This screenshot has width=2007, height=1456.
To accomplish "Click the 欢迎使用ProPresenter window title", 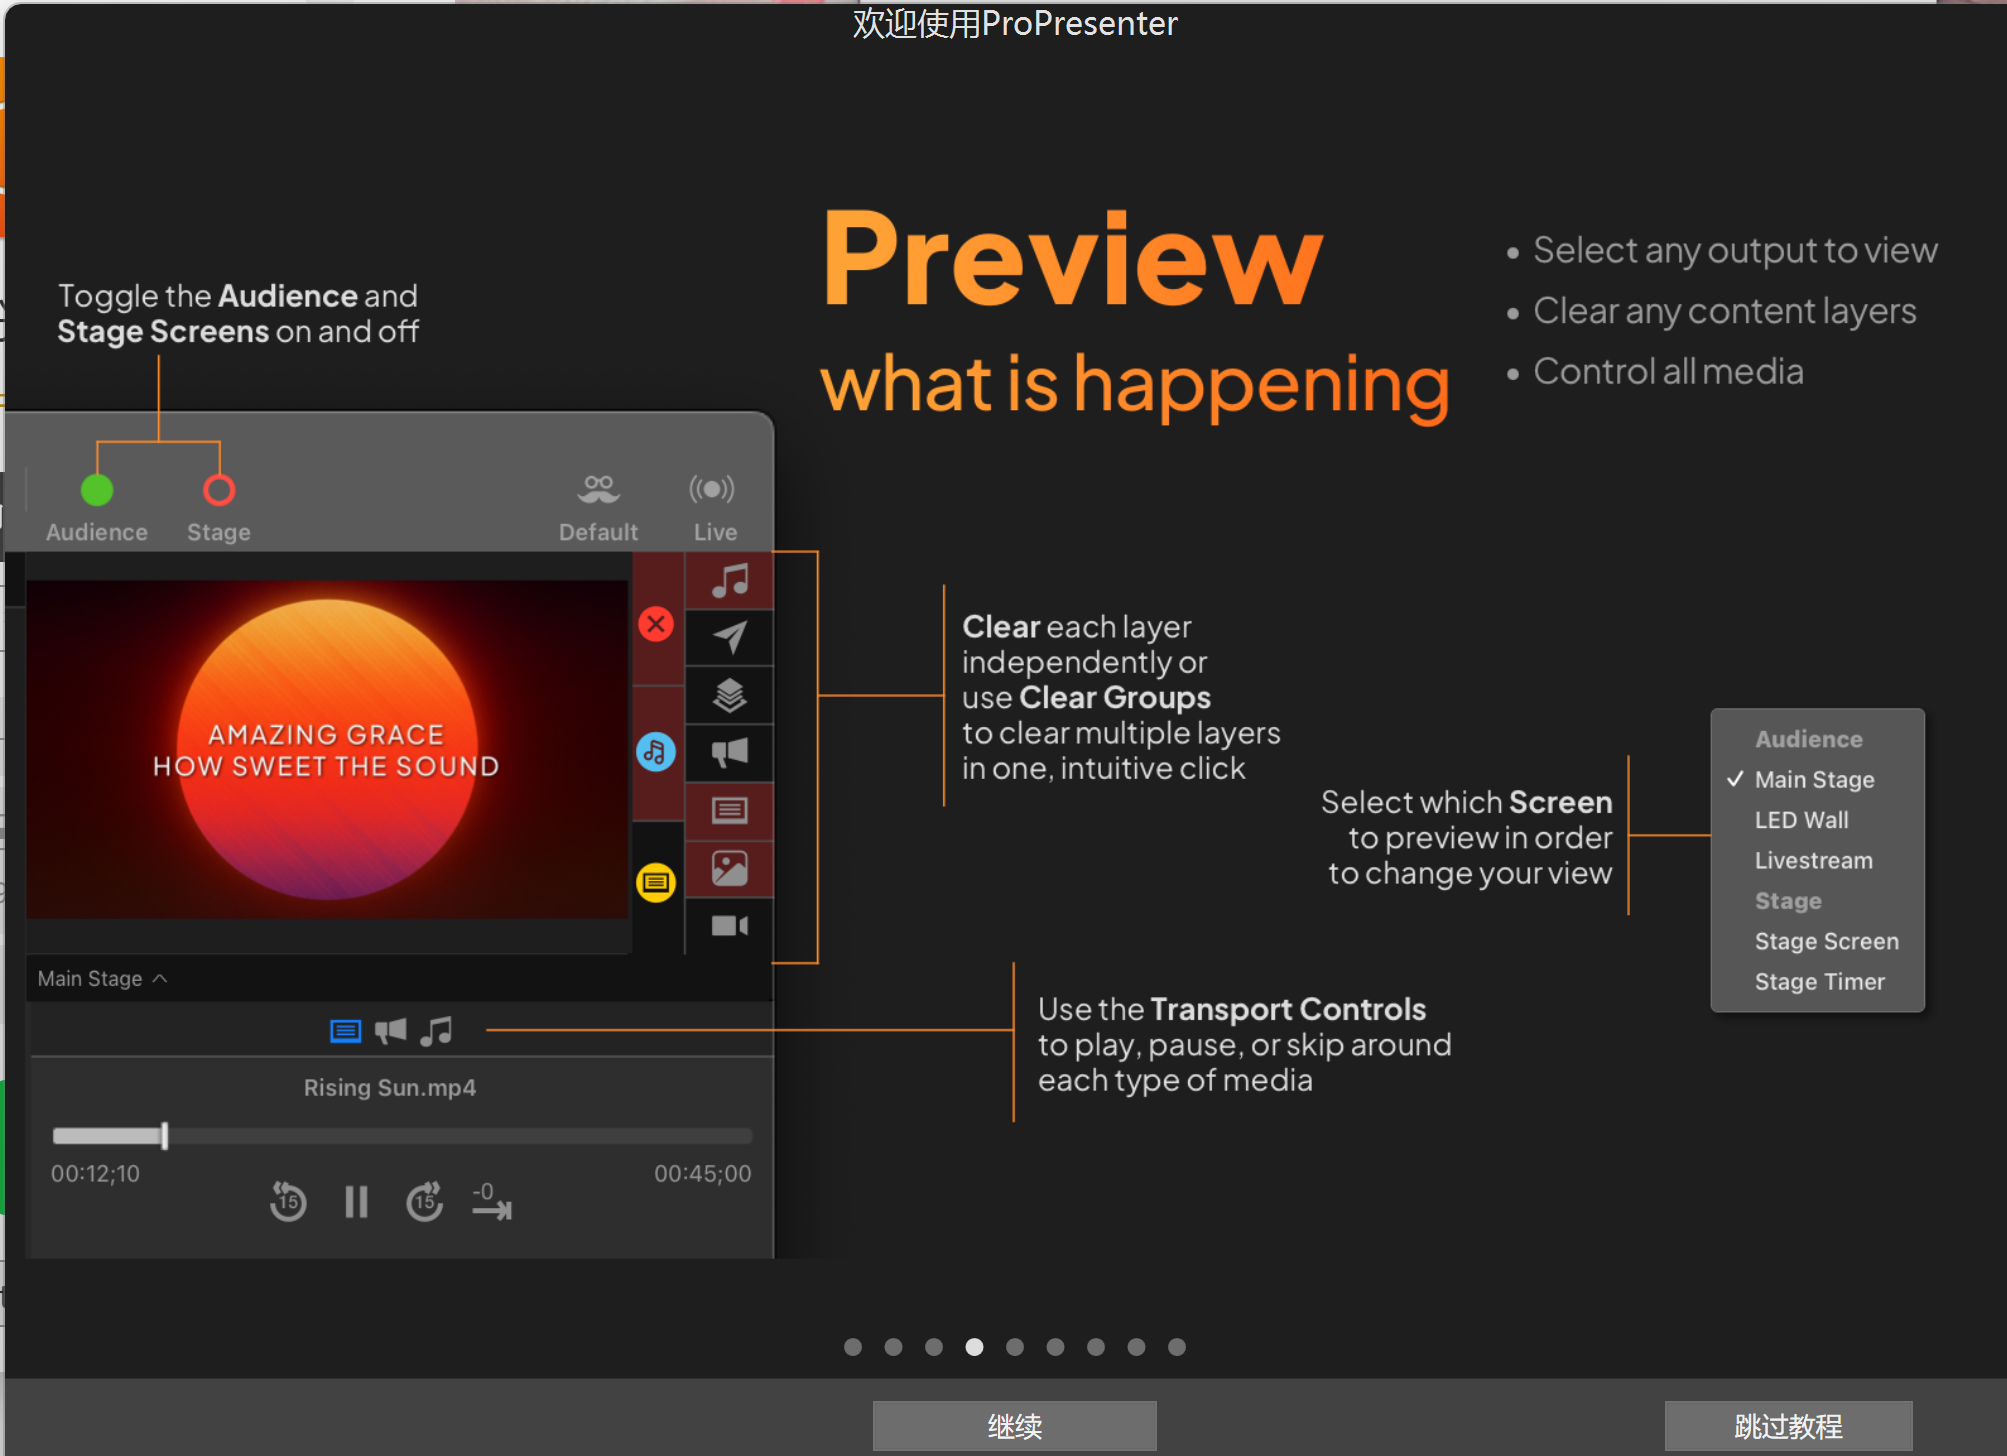I will (x=1014, y=23).
